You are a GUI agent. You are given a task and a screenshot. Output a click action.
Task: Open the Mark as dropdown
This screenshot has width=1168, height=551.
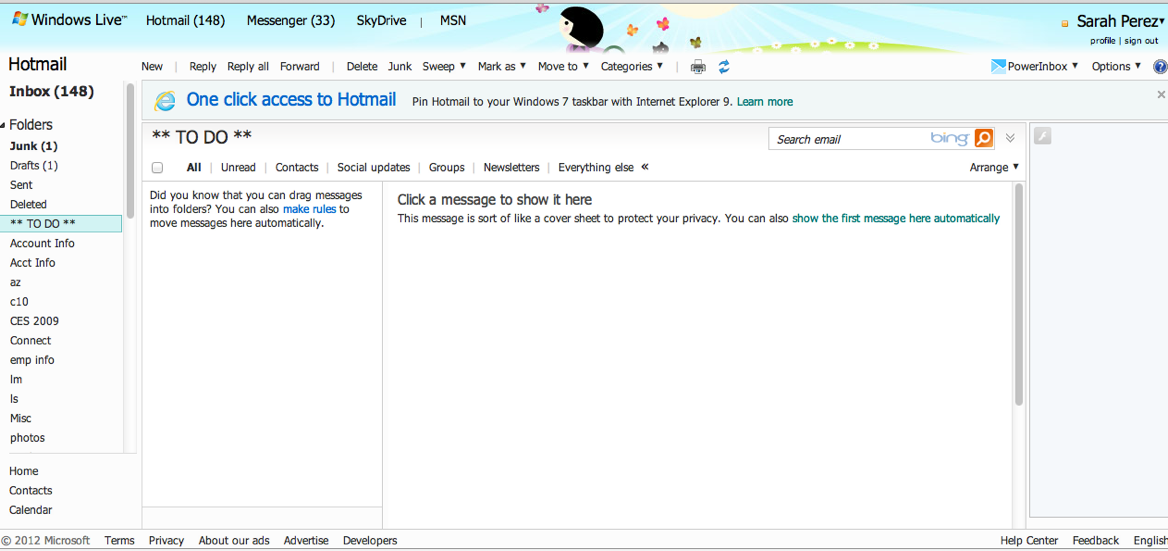pos(502,66)
